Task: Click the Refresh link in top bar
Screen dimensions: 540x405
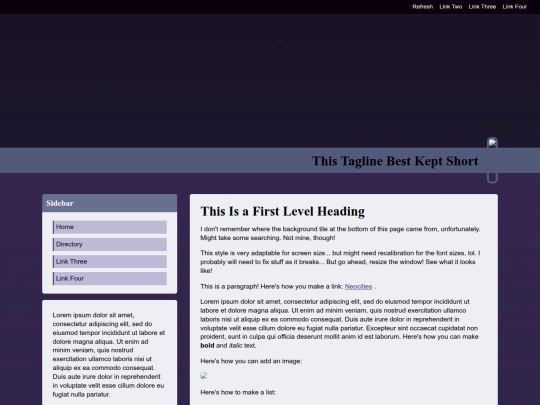Action: pyautogui.click(x=423, y=7)
